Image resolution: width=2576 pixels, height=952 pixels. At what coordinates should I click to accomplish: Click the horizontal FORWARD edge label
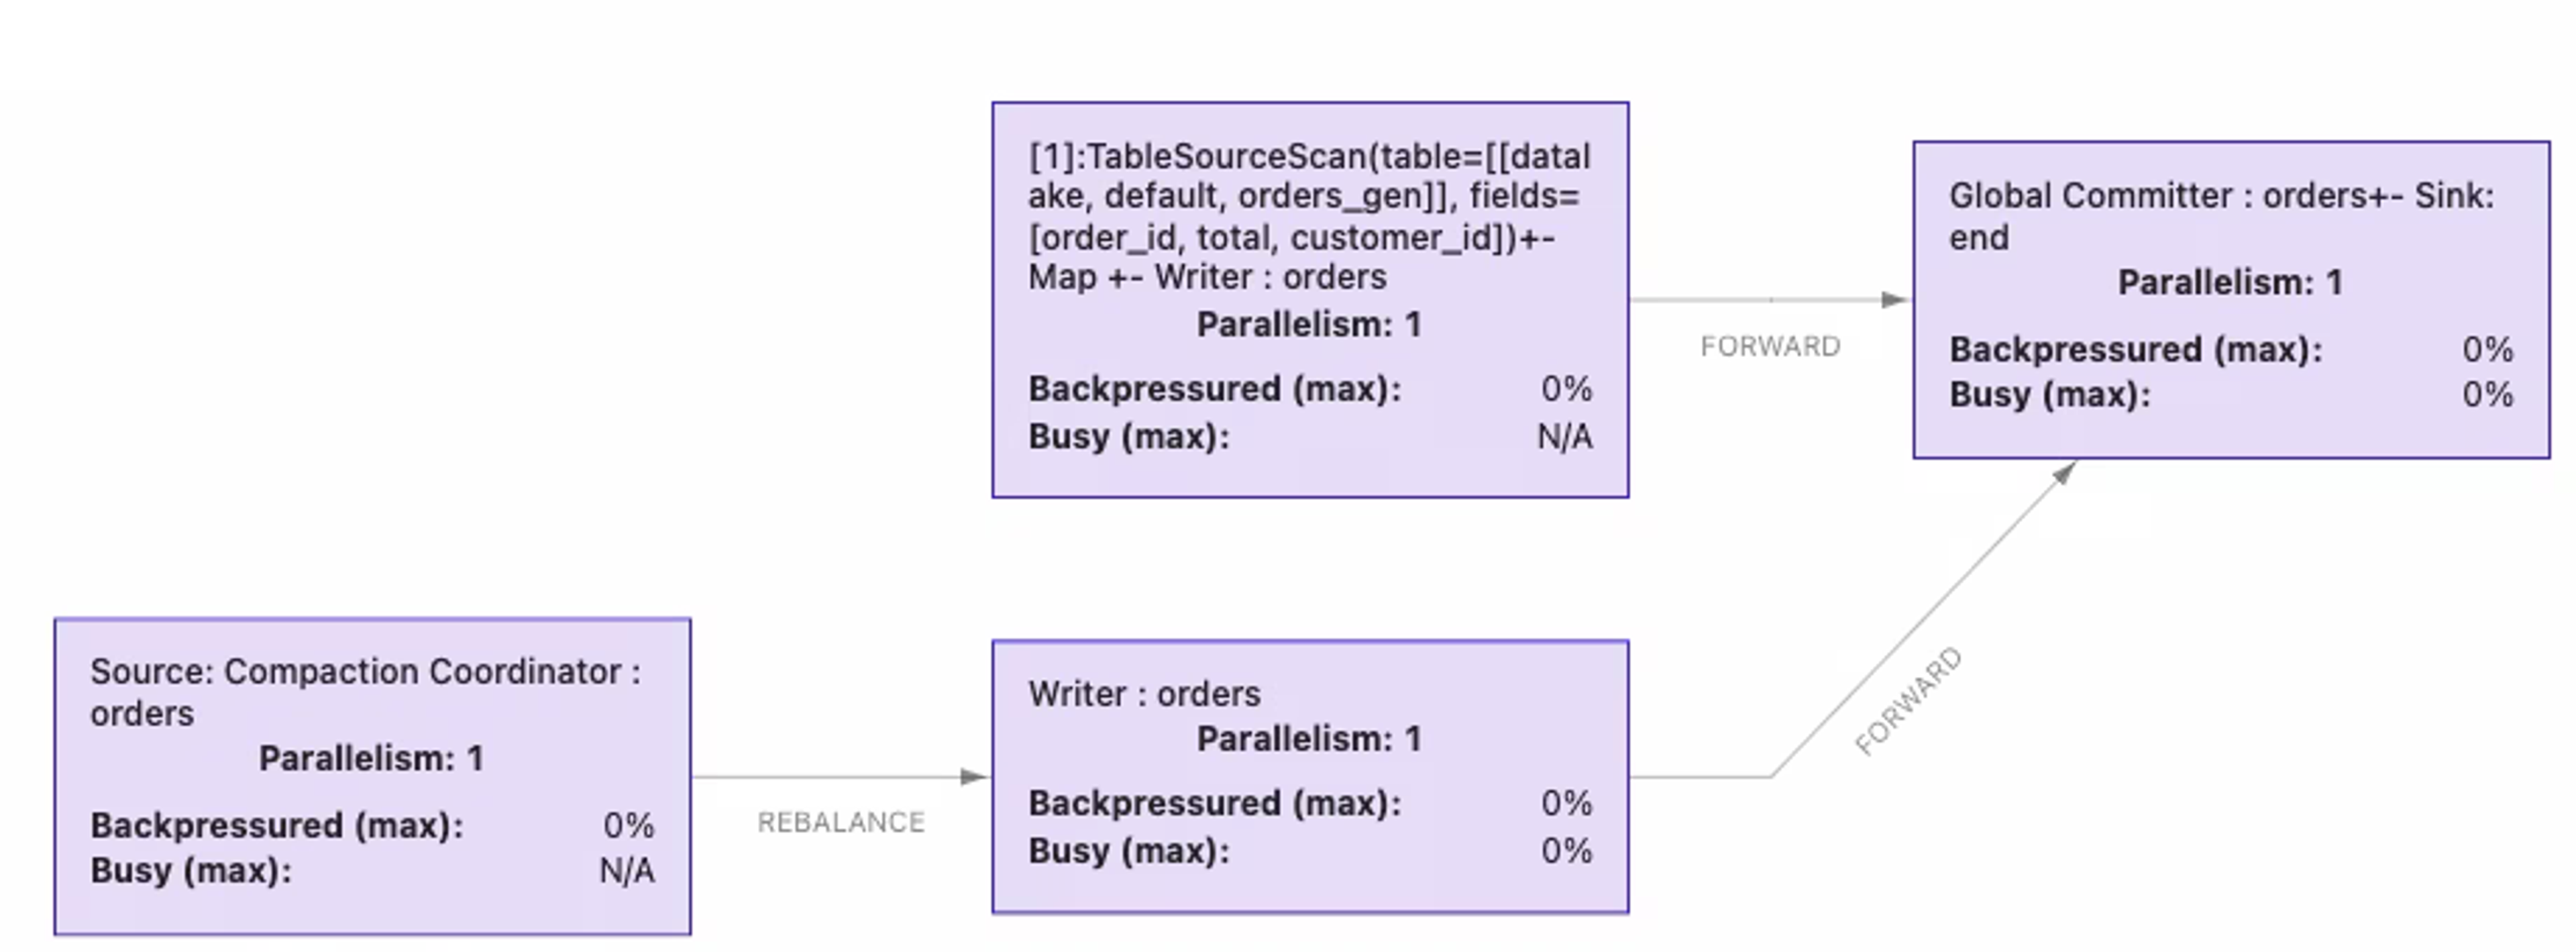(1770, 346)
